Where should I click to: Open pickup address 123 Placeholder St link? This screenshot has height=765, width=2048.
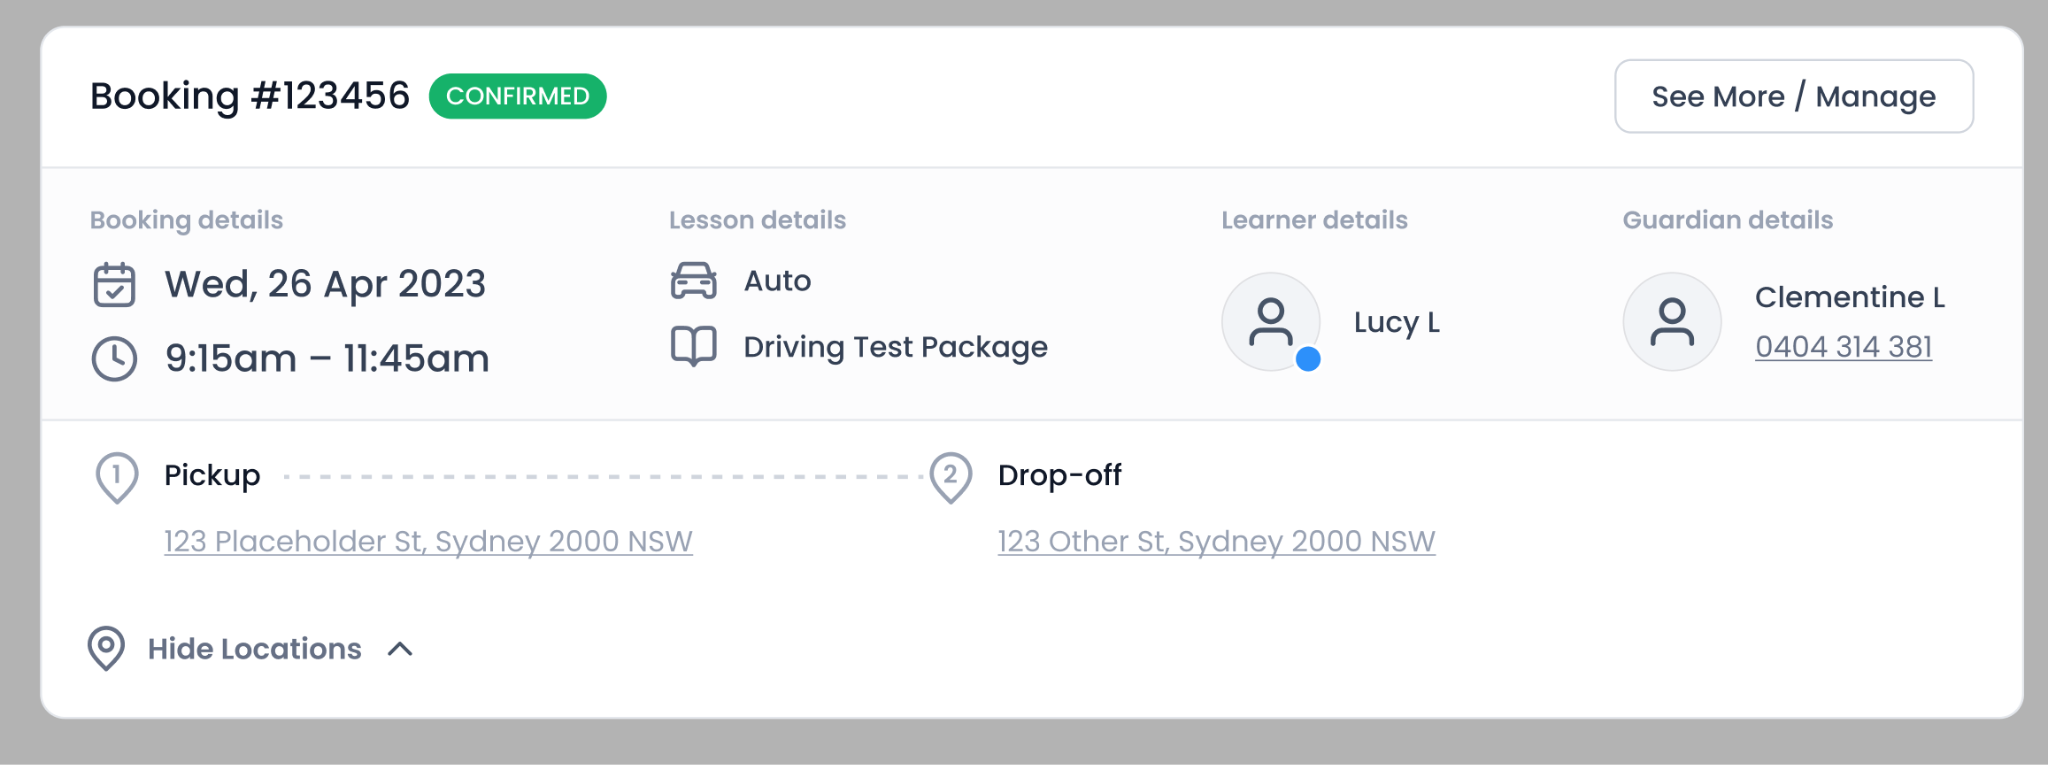click(428, 541)
